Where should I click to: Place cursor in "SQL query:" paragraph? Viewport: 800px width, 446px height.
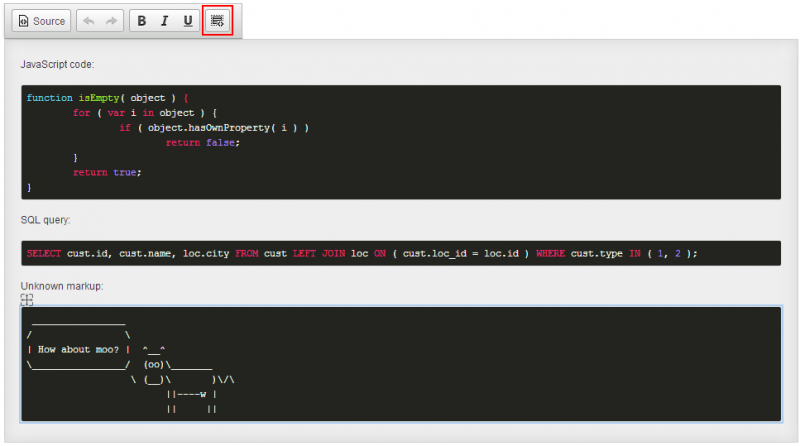click(46, 219)
